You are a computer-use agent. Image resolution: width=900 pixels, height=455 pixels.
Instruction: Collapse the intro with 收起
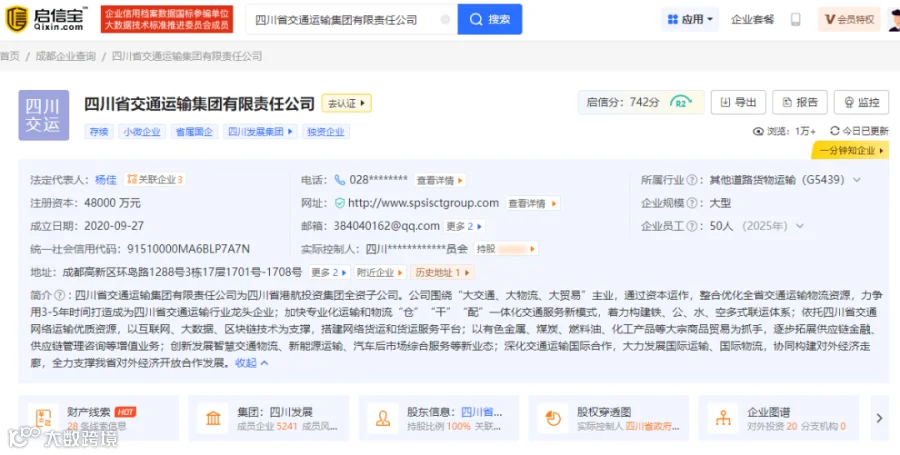tap(251, 363)
